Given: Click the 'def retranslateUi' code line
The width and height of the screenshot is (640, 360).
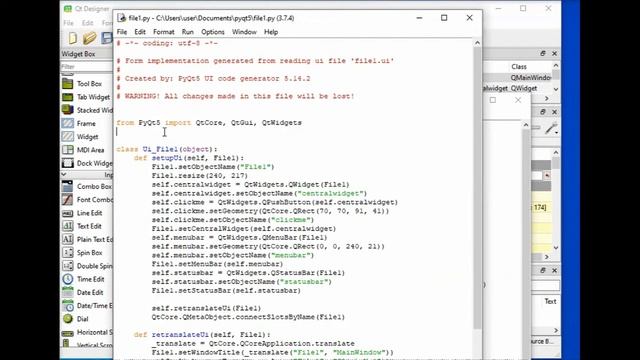Looking at the screenshot, I should point(202,335).
